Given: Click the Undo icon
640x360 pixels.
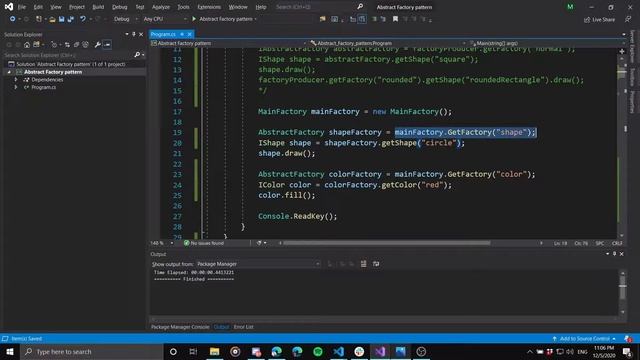Looking at the screenshot, I should (x=83, y=19).
